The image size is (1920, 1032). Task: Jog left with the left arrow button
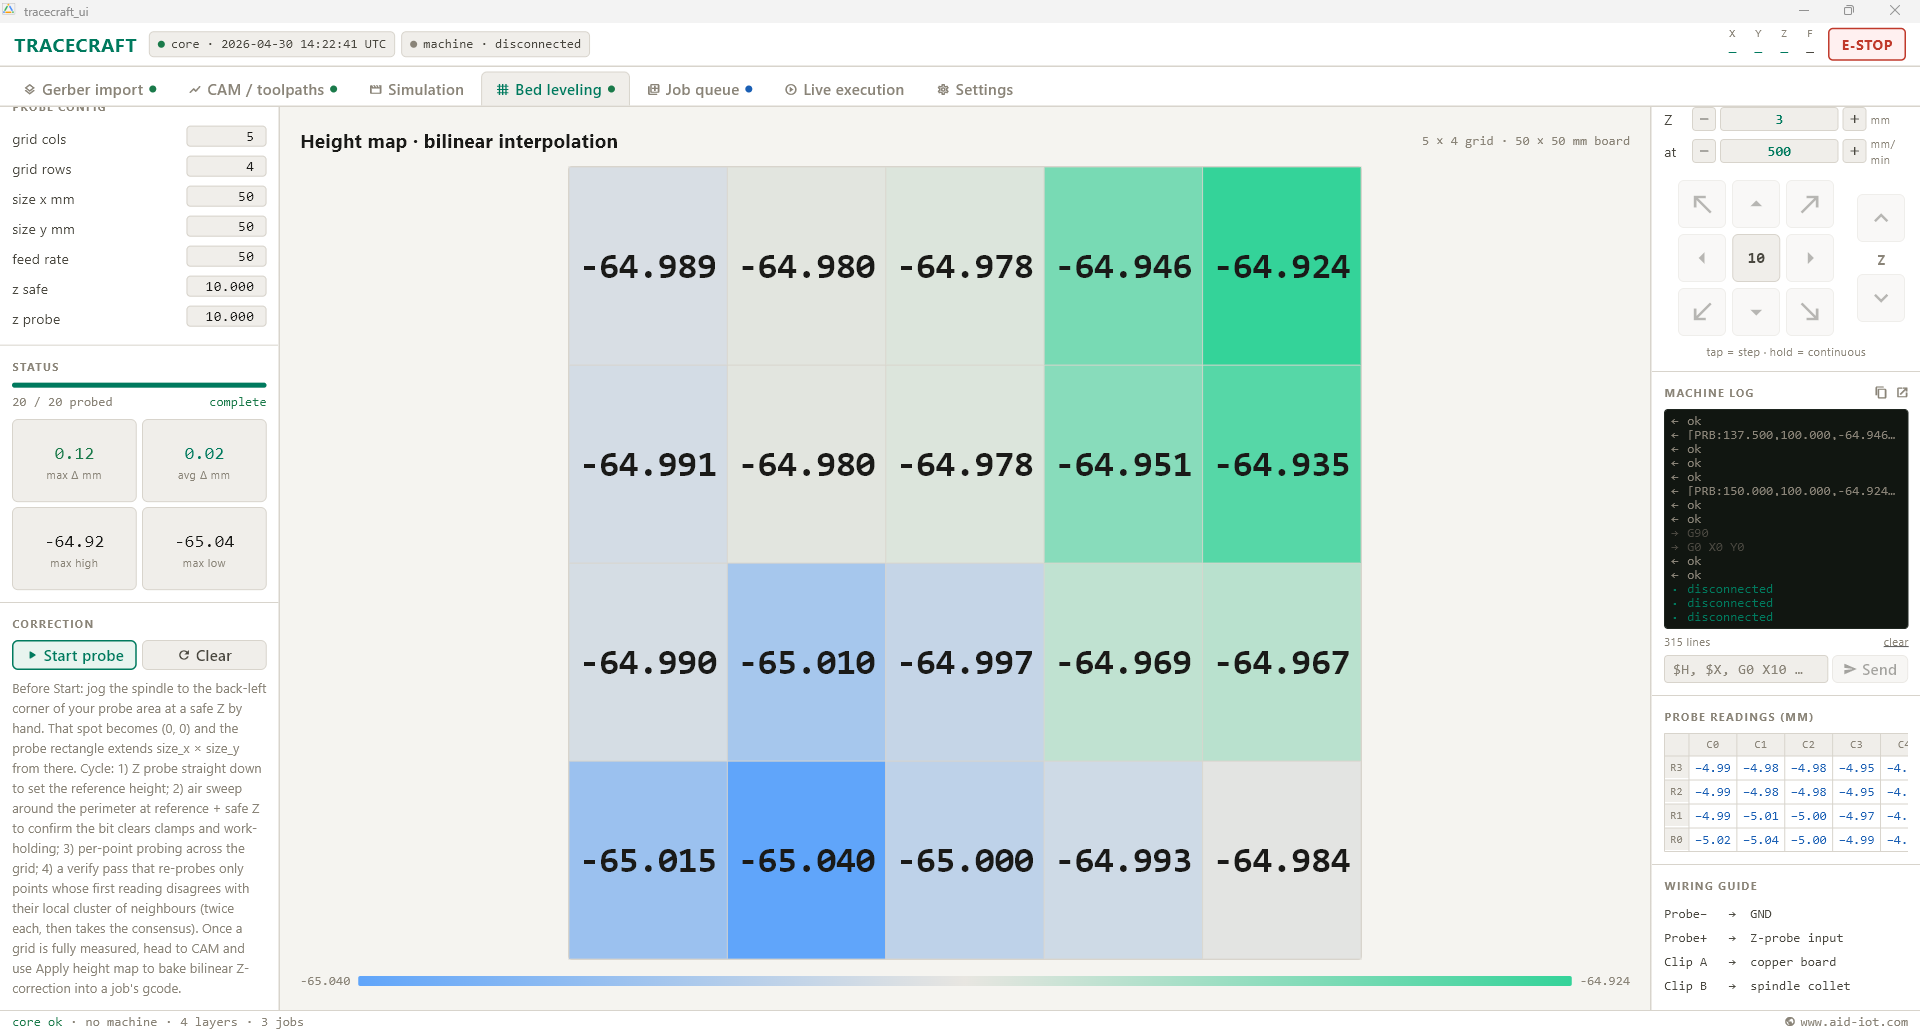tap(1702, 258)
